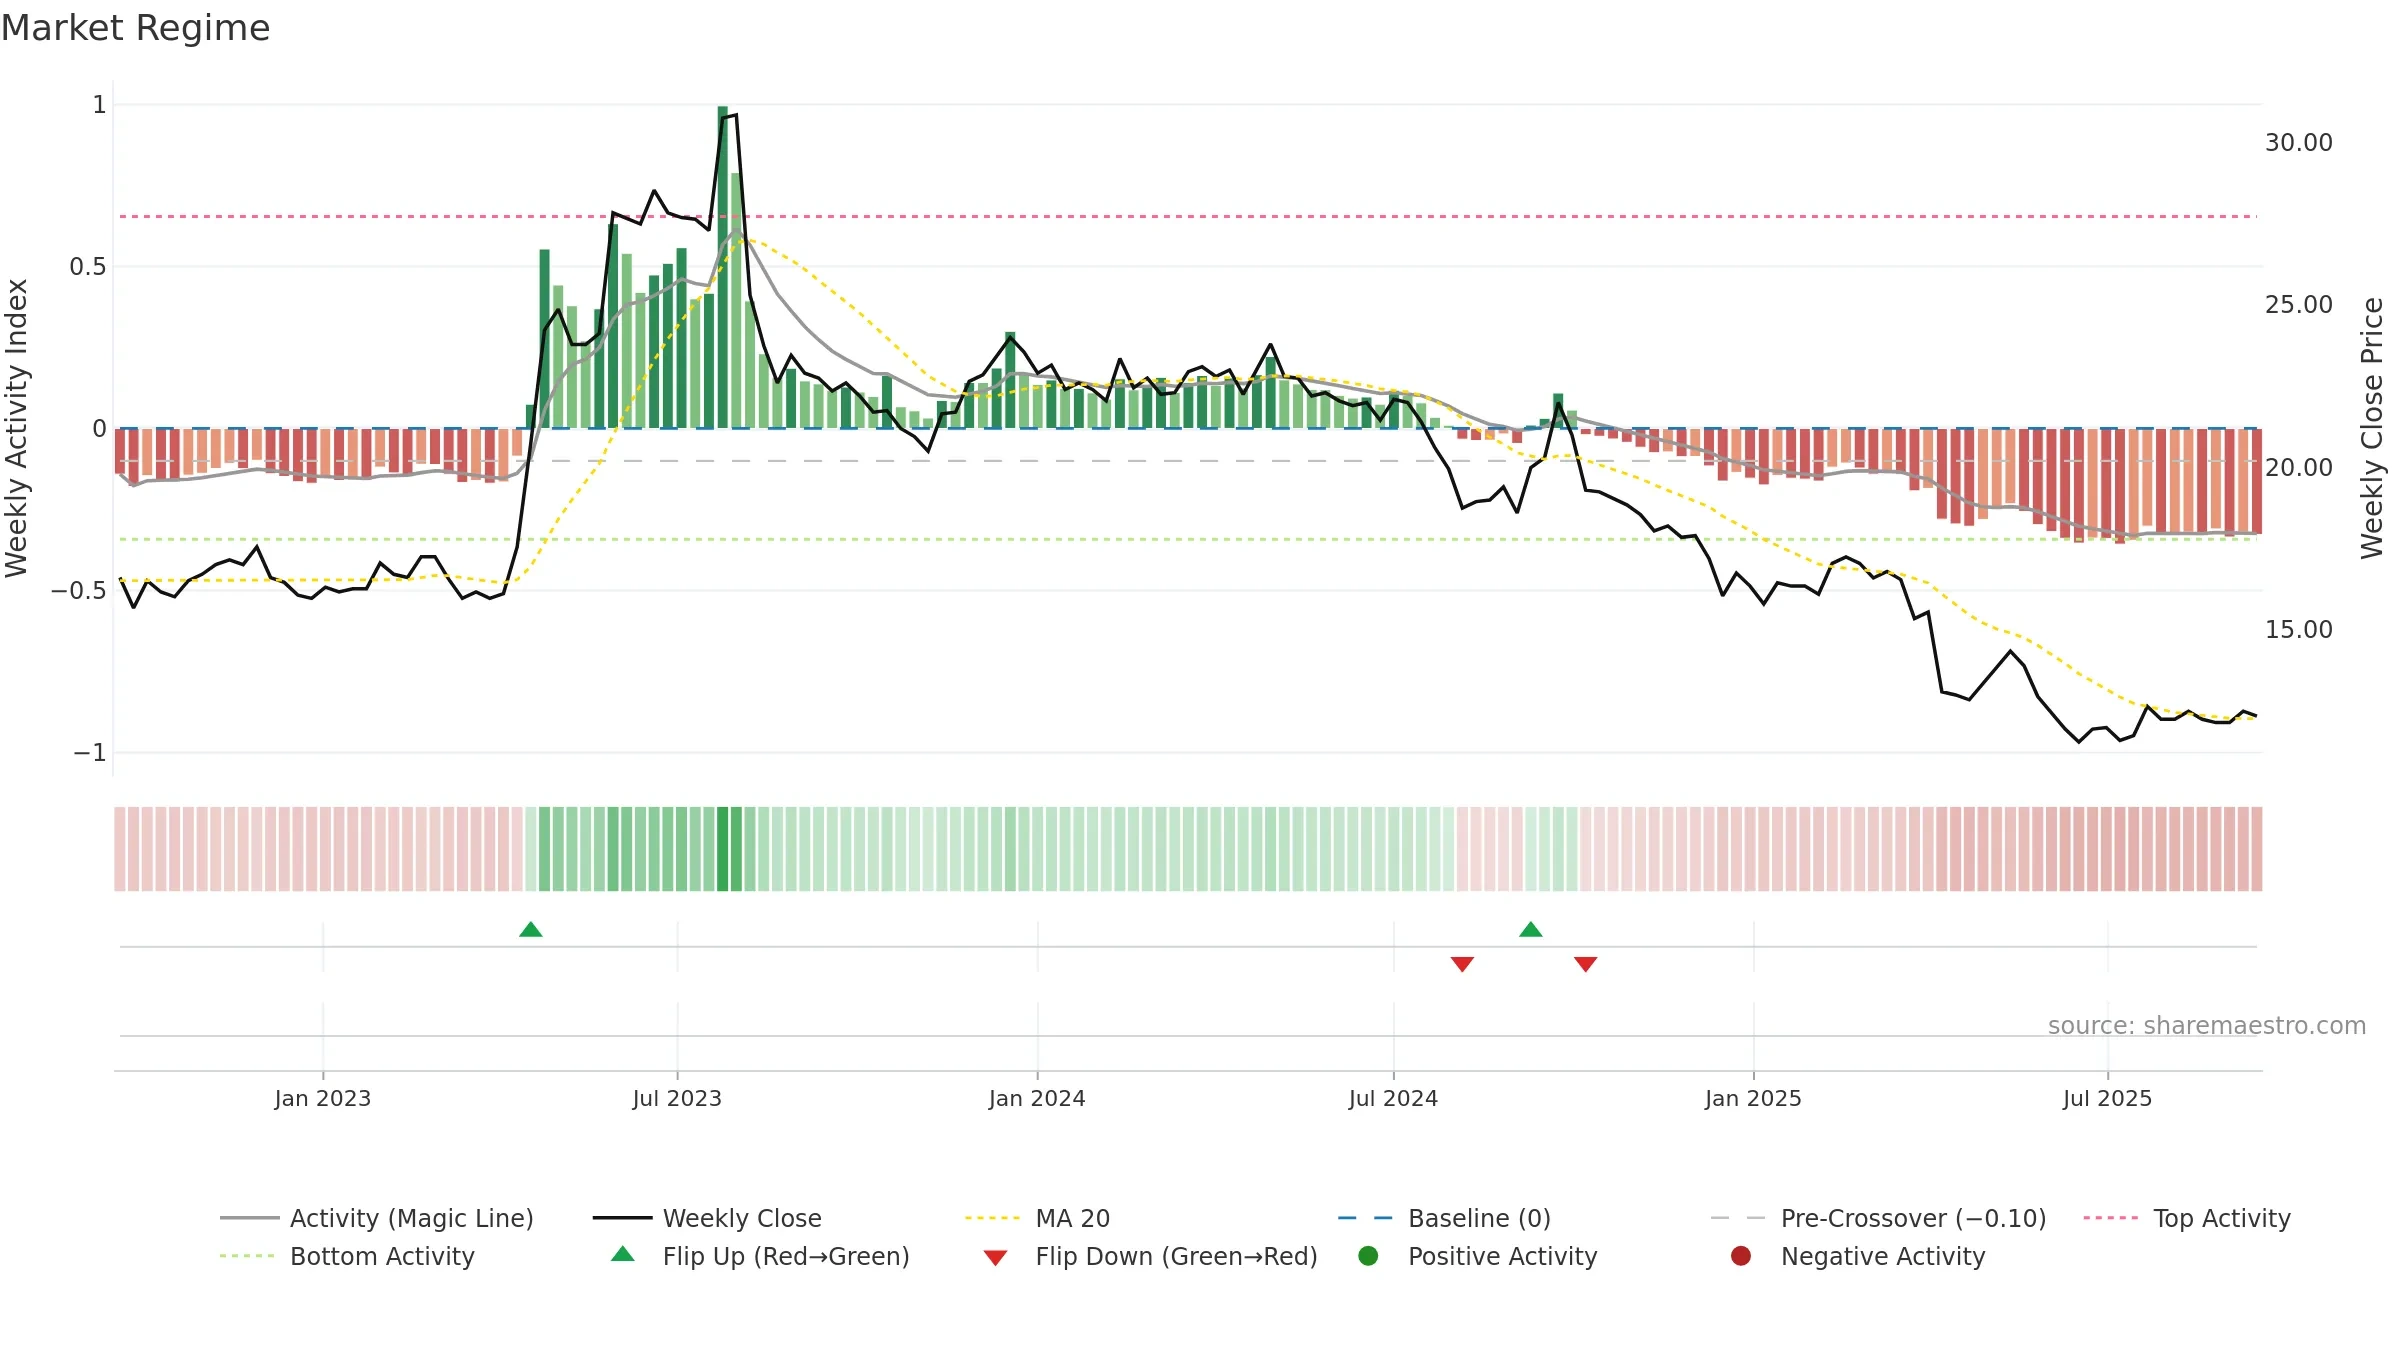Viewport: 2400px width, 1350px height.
Task: Click the Jan 2023 x-axis label
Action: click(x=323, y=1098)
